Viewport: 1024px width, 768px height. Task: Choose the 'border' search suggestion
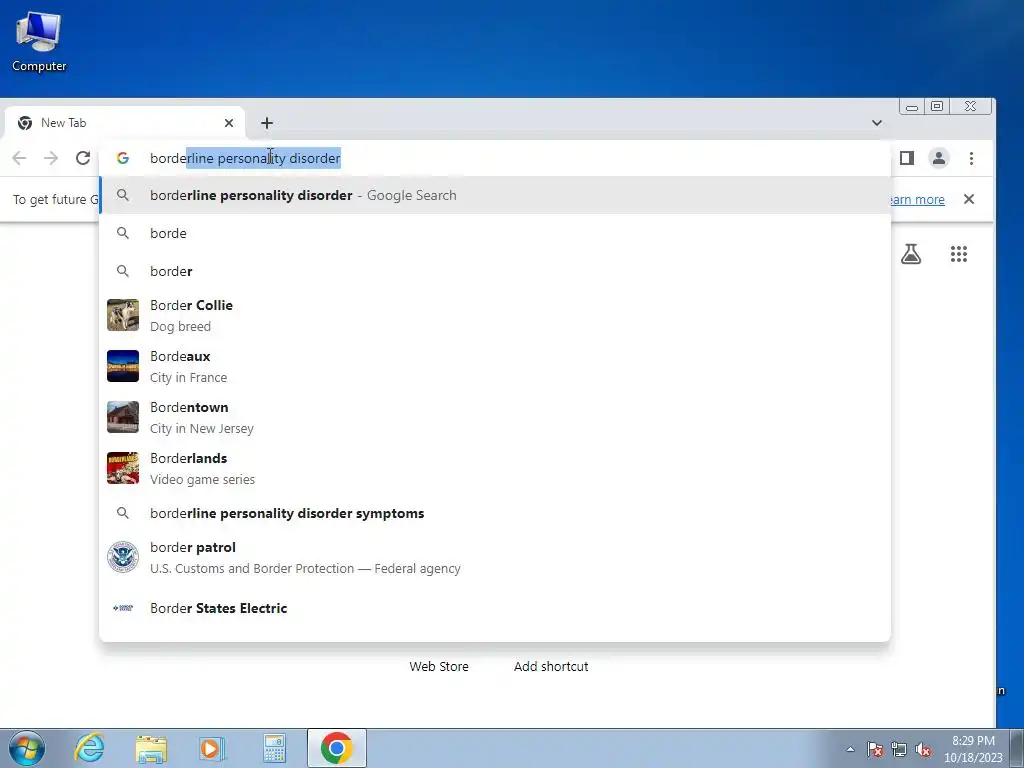click(495, 271)
